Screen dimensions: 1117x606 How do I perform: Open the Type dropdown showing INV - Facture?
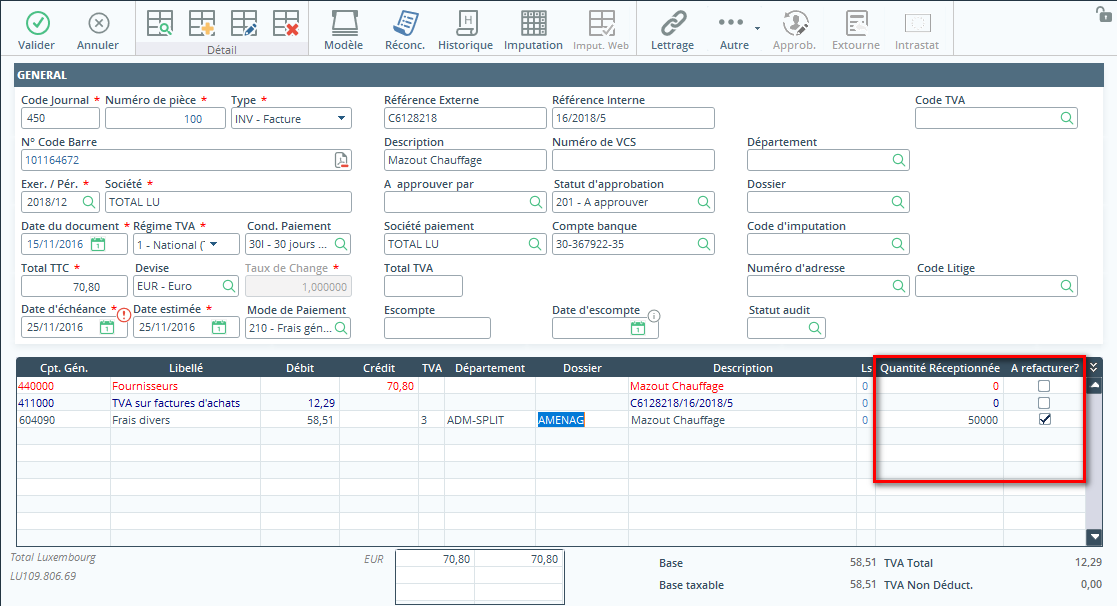pyautogui.click(x=342, y=119)
